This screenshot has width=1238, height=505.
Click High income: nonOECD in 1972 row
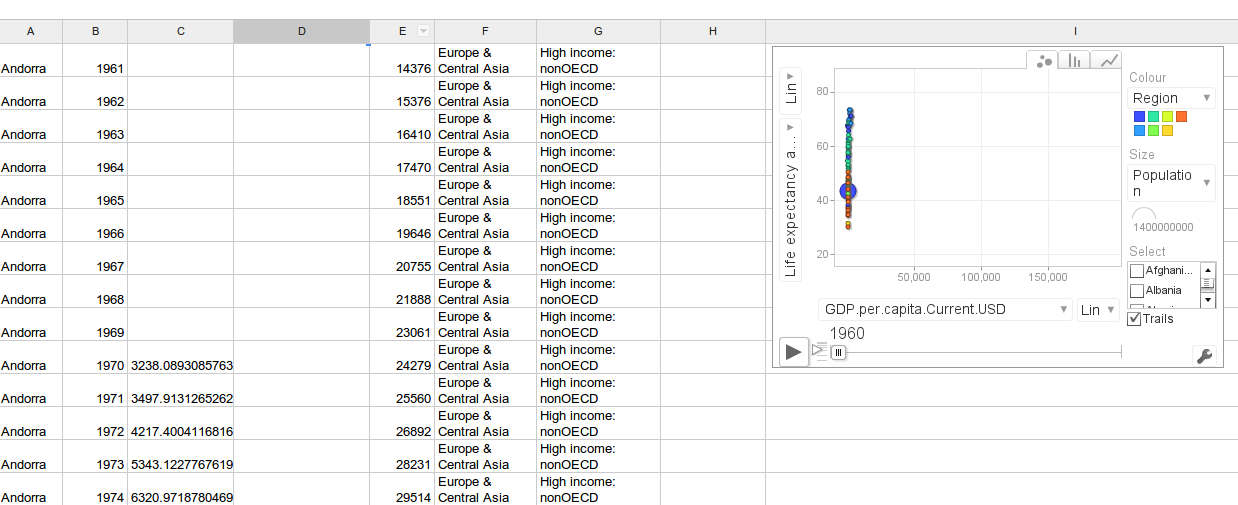(598, 424)
